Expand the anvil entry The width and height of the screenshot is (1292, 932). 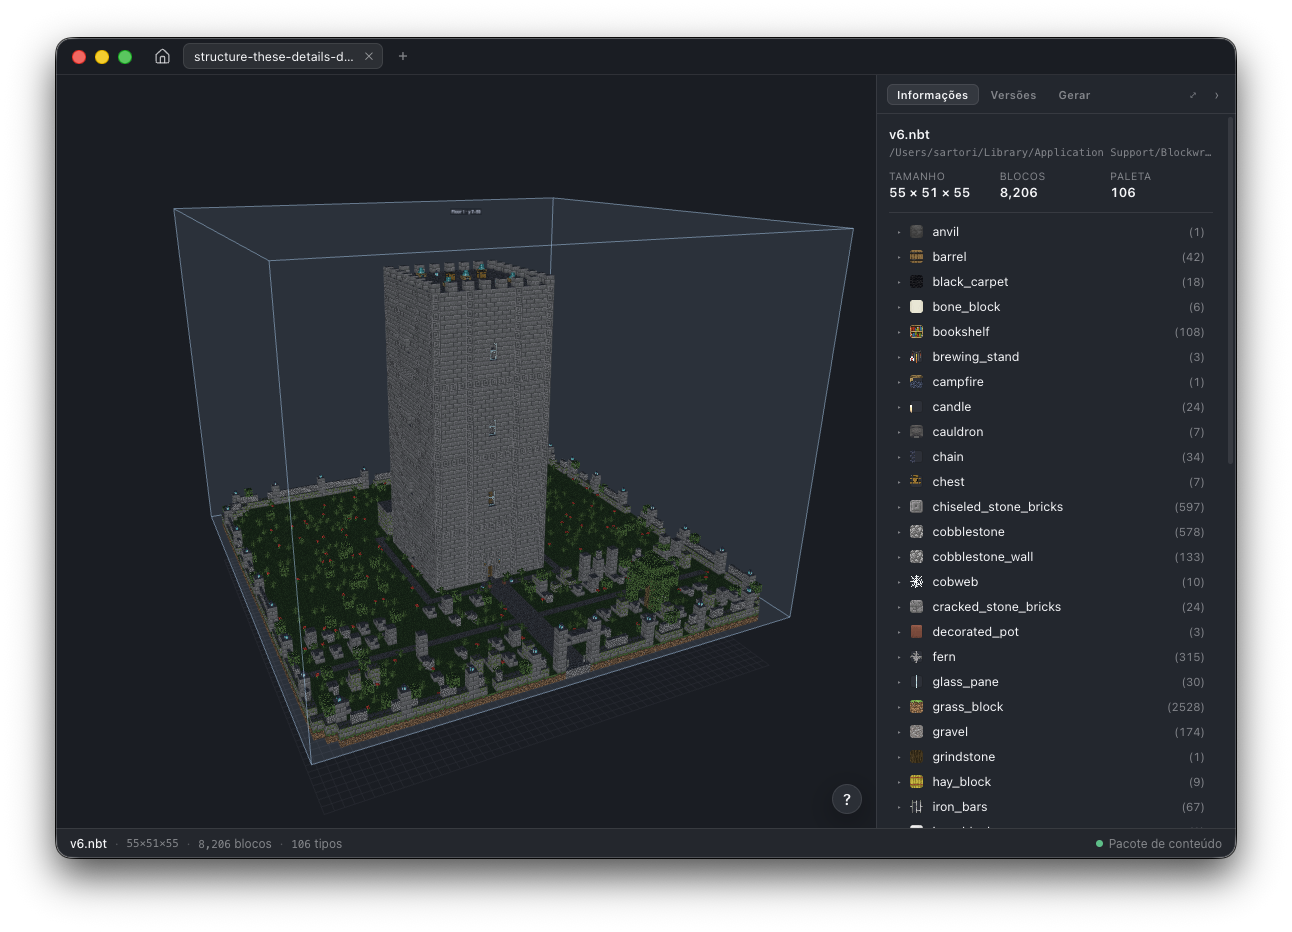(899, 232)
